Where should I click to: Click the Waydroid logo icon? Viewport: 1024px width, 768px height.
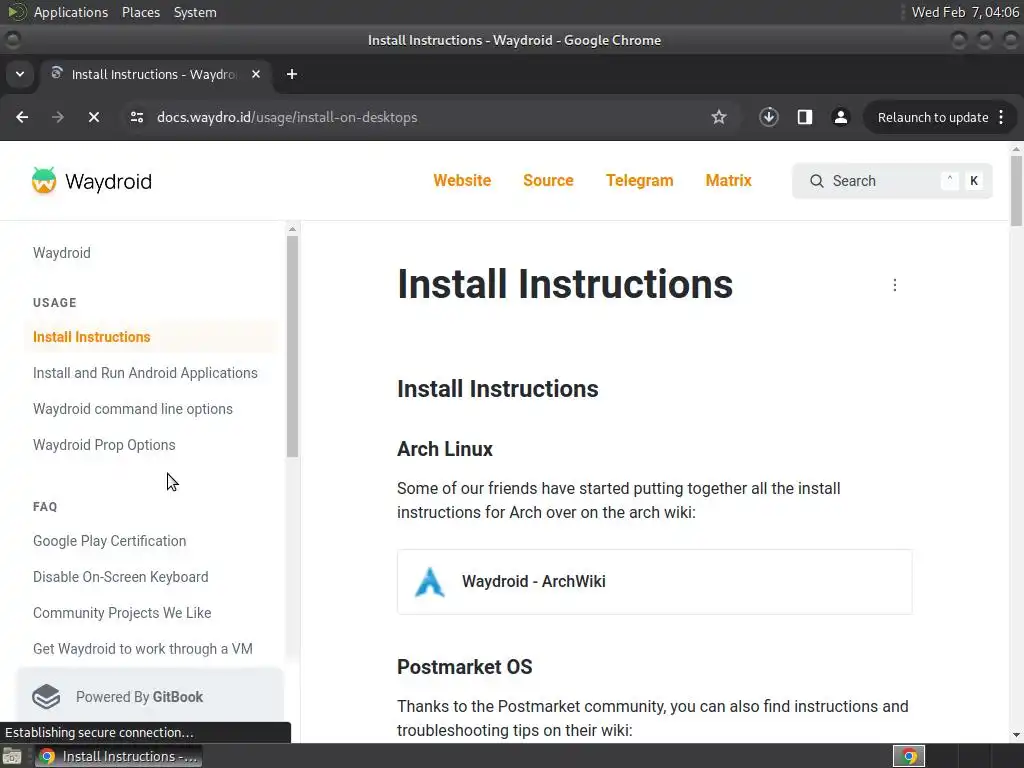point(44,181)
